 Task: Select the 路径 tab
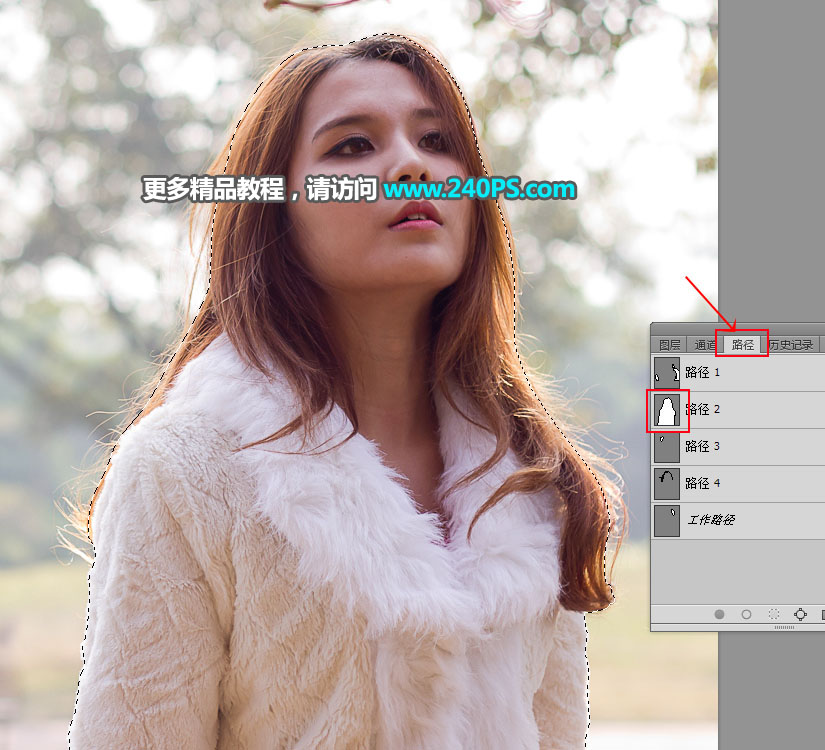(x=742, y=344)
